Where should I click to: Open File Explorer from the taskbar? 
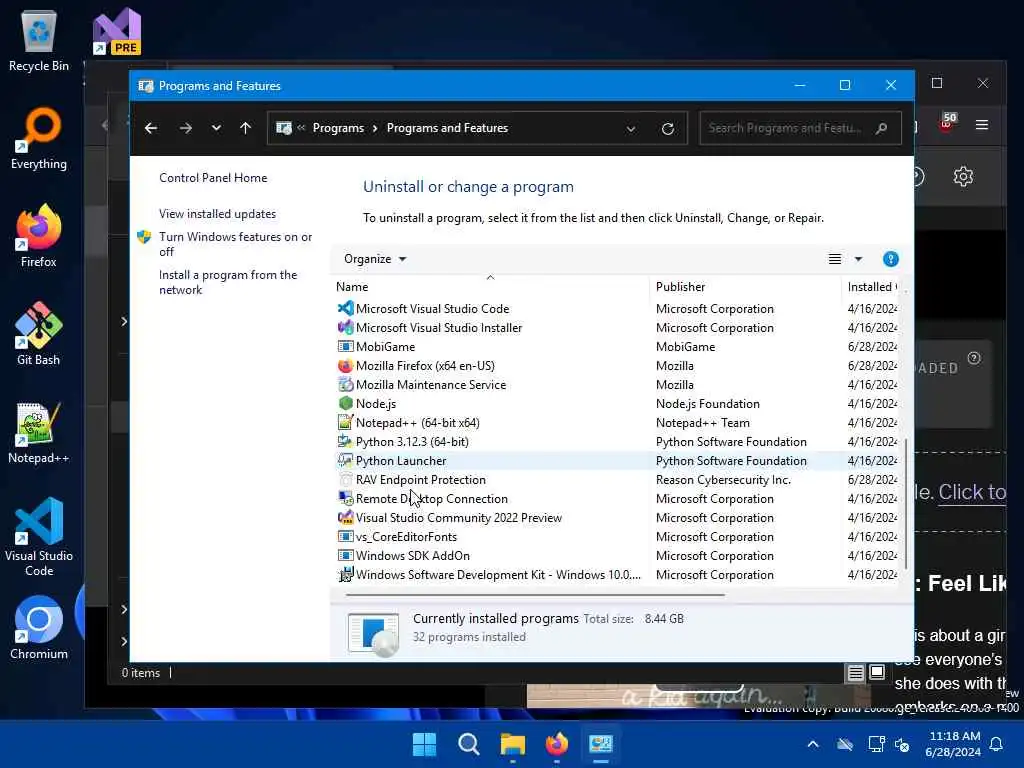513,744
